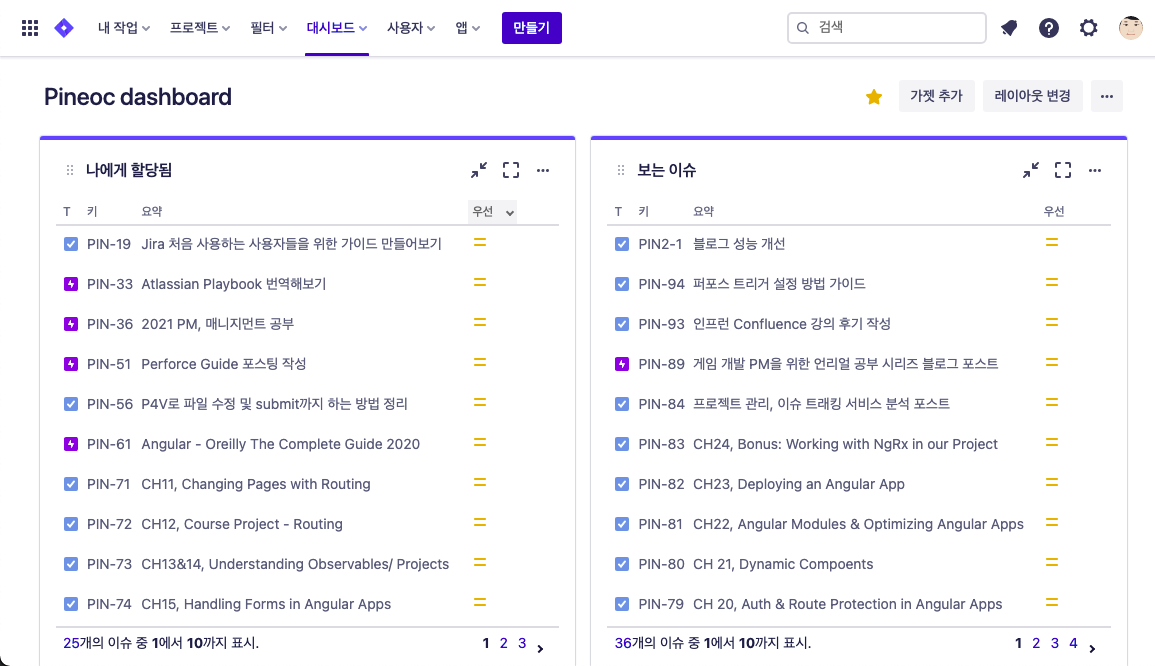Viewport: 1155px width, 666px height.
Task: Expand the 사용자 menu
Action: pos(411,28)
